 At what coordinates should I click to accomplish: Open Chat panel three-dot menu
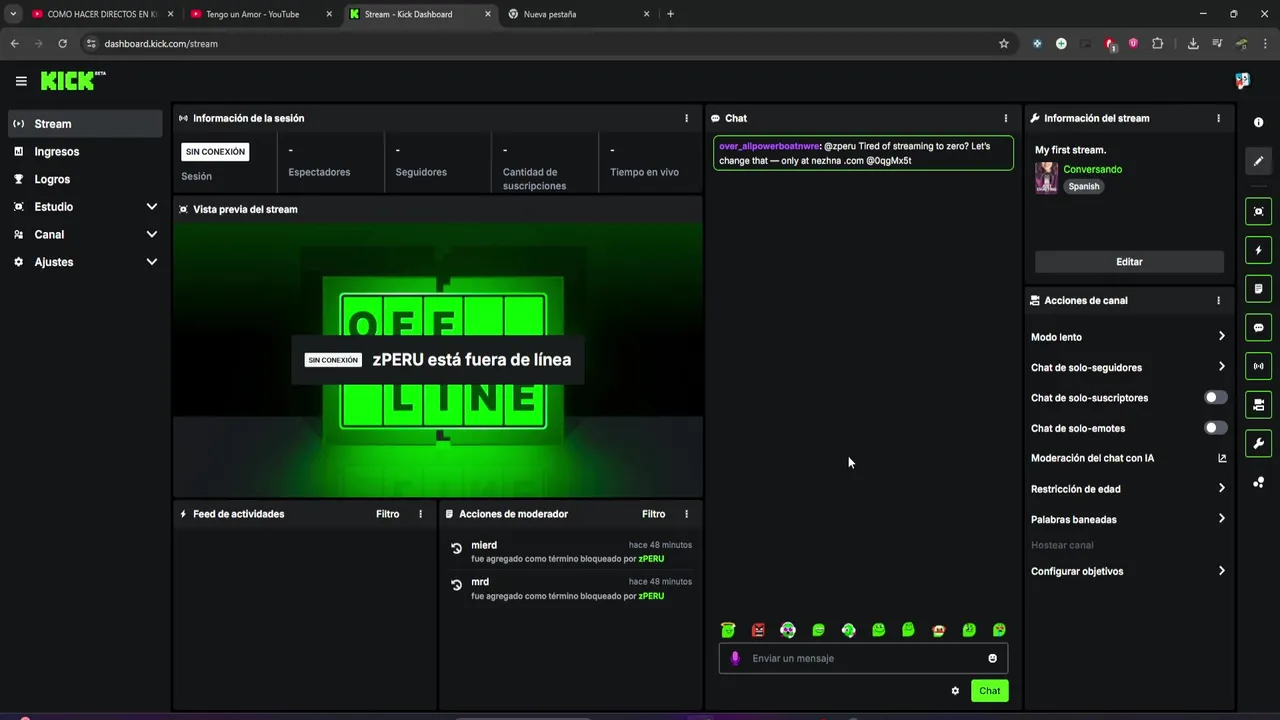click(1006, 118)
